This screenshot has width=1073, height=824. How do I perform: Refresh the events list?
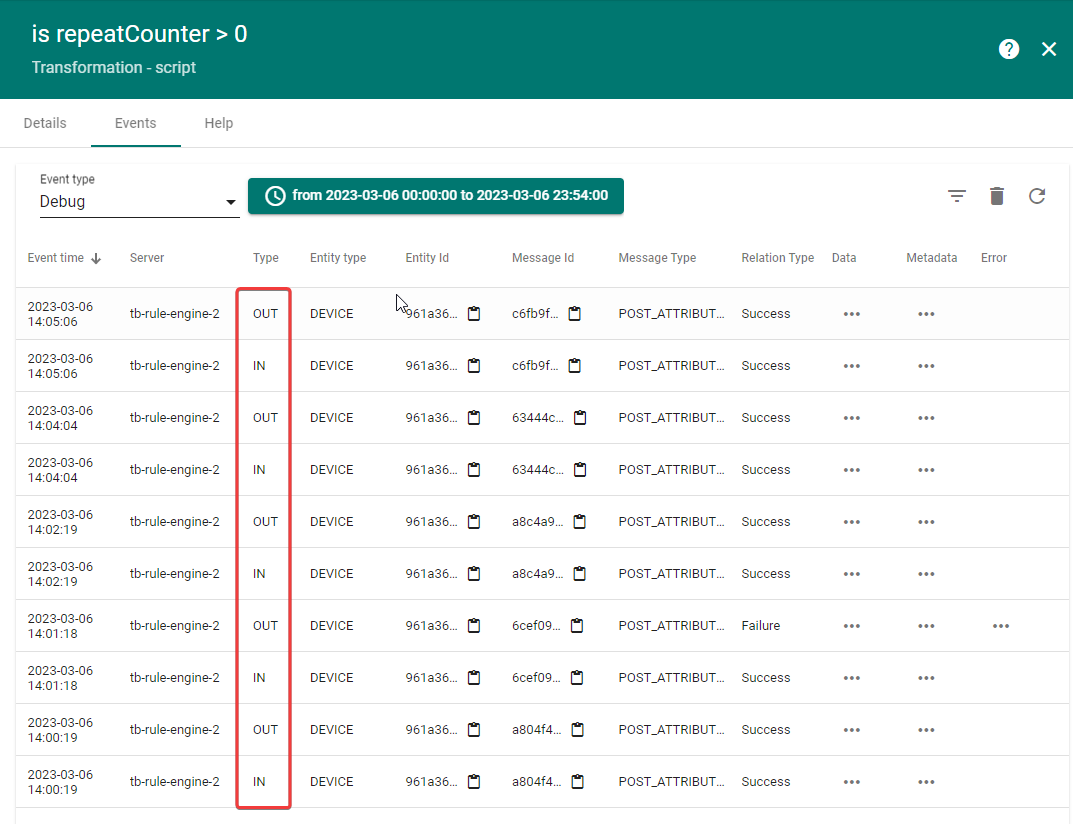[x=1037, y=196]
